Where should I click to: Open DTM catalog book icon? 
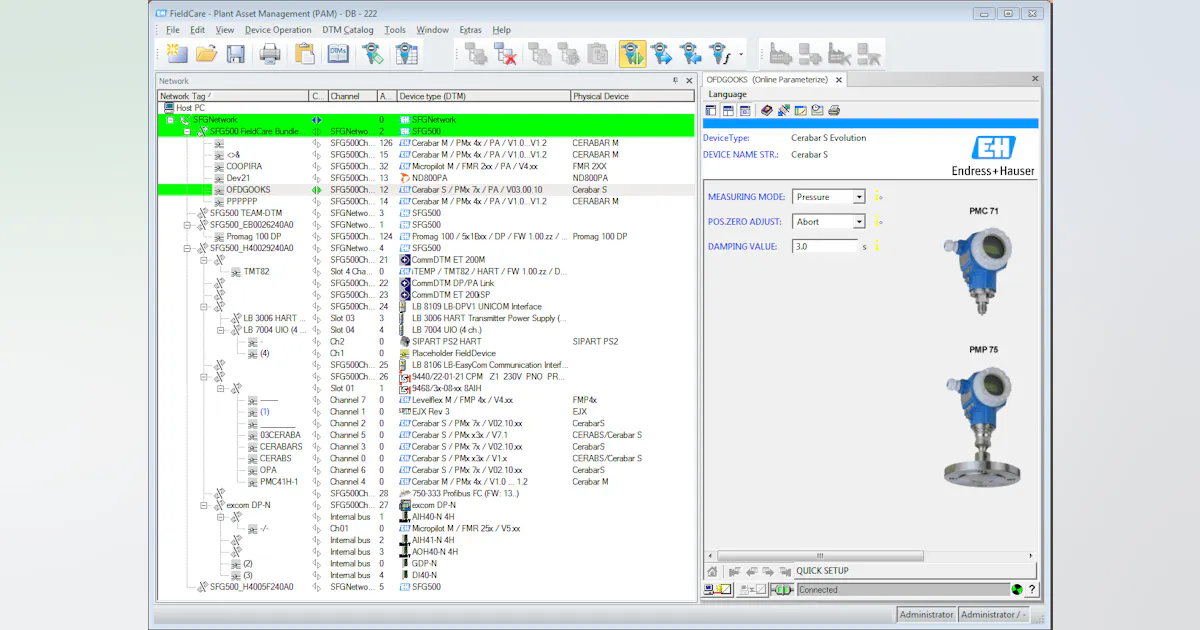[339, 54]
